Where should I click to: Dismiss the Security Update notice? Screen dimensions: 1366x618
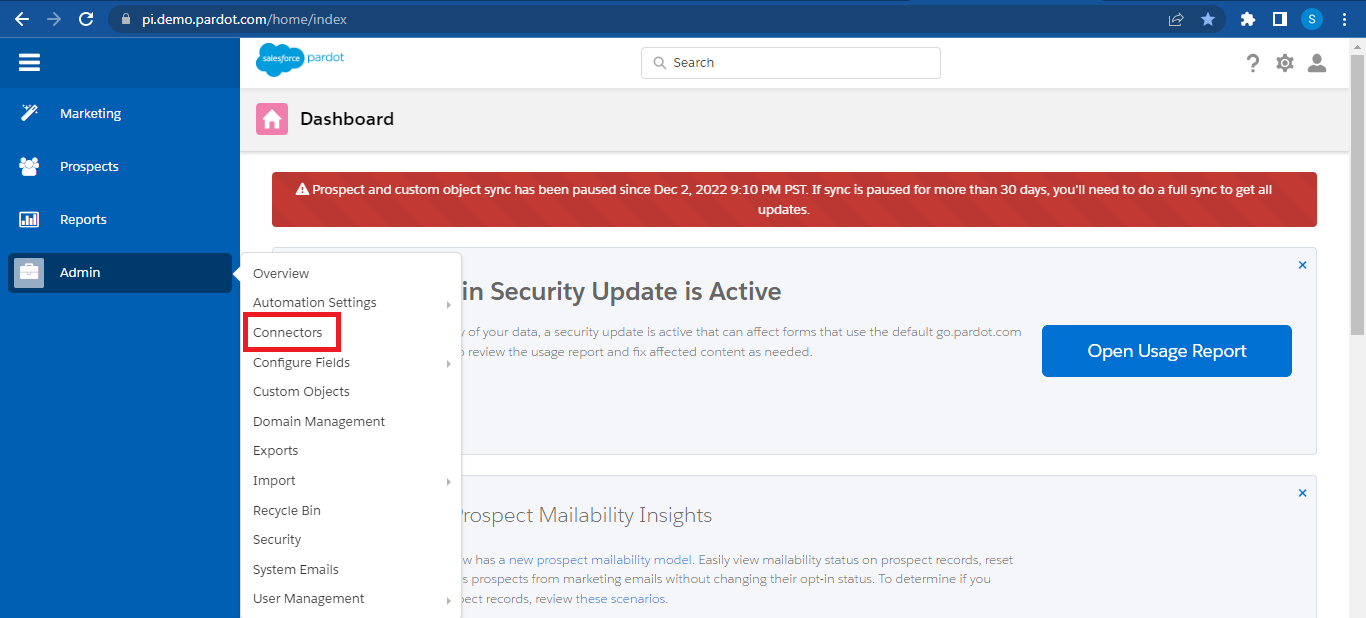[1302, 265]
